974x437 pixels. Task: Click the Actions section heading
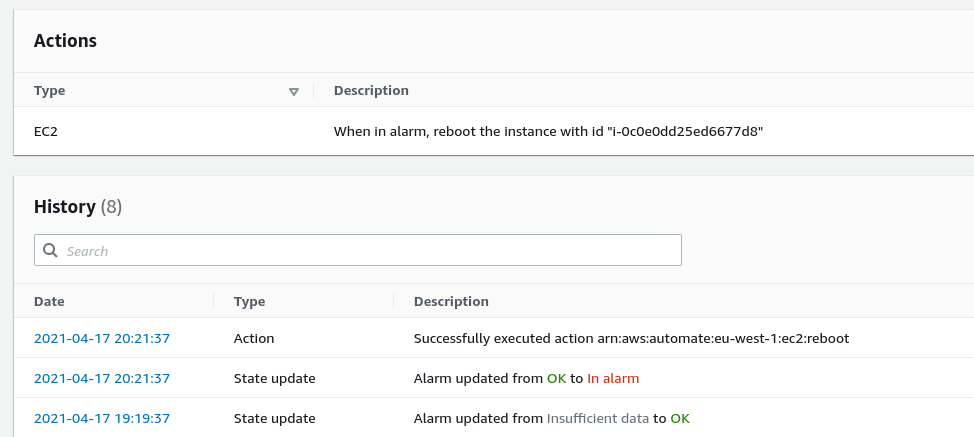point(65,41)
